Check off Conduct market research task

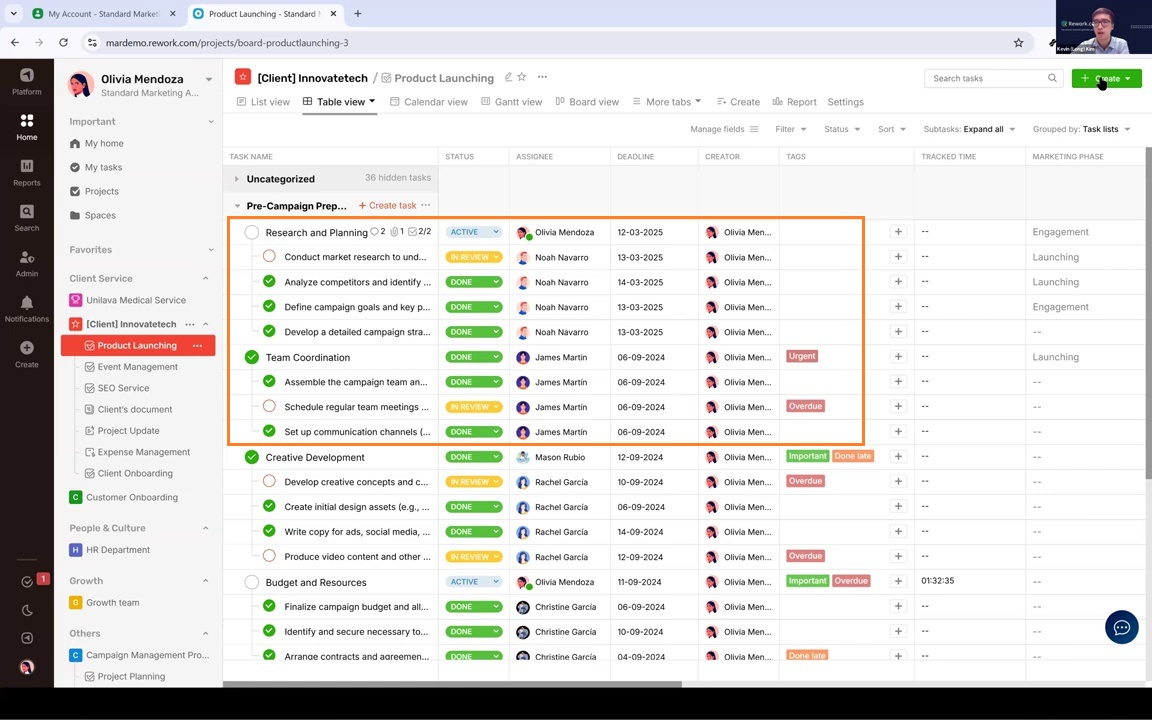pyautogui.click(x=269, y=256)
